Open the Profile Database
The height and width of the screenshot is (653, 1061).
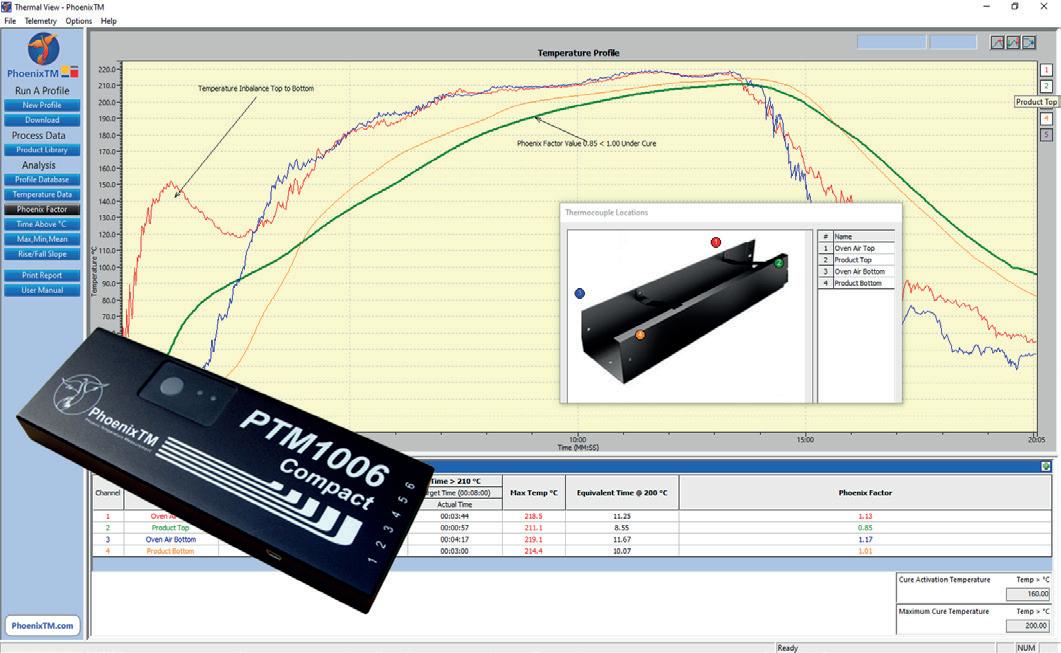tap(42, 180)
